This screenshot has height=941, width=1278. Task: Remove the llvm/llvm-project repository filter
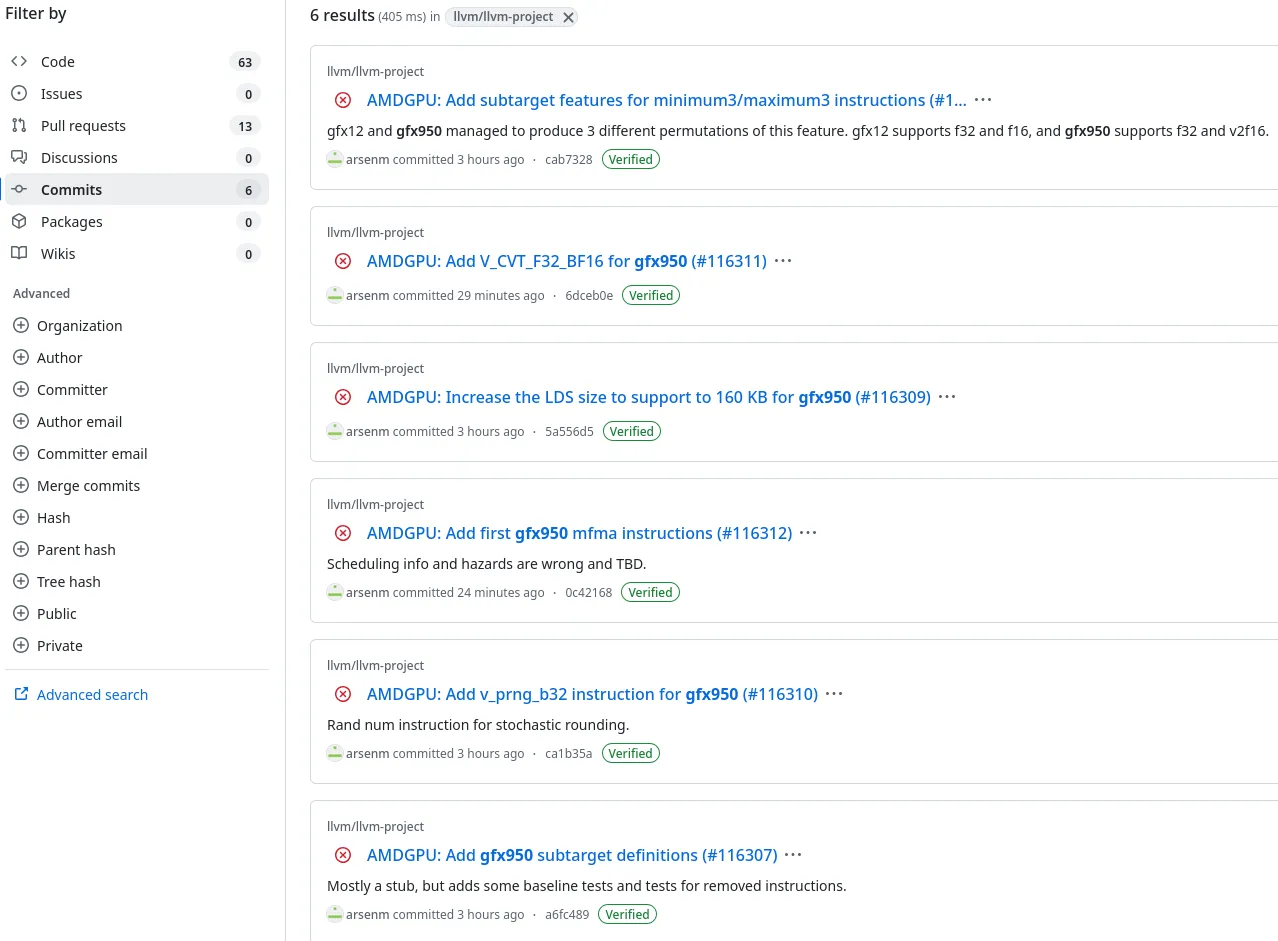[x=568, y=17]
